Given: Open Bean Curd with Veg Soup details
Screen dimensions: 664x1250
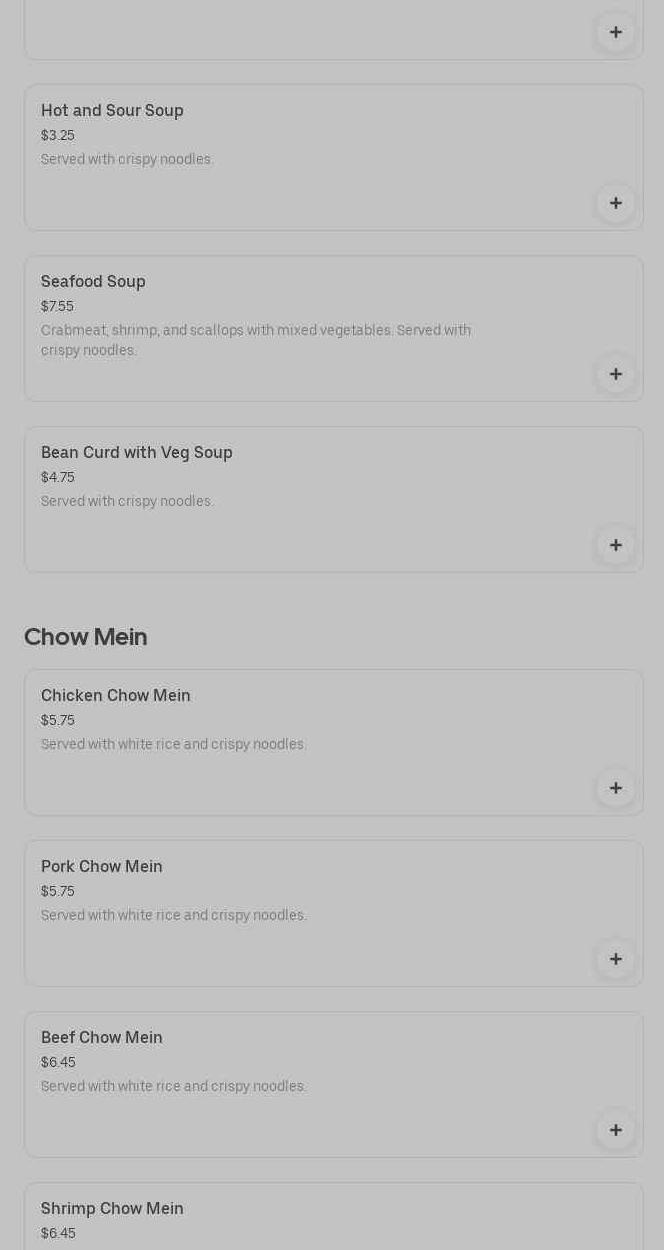Looking at the screenshot, I should point(136,453).
